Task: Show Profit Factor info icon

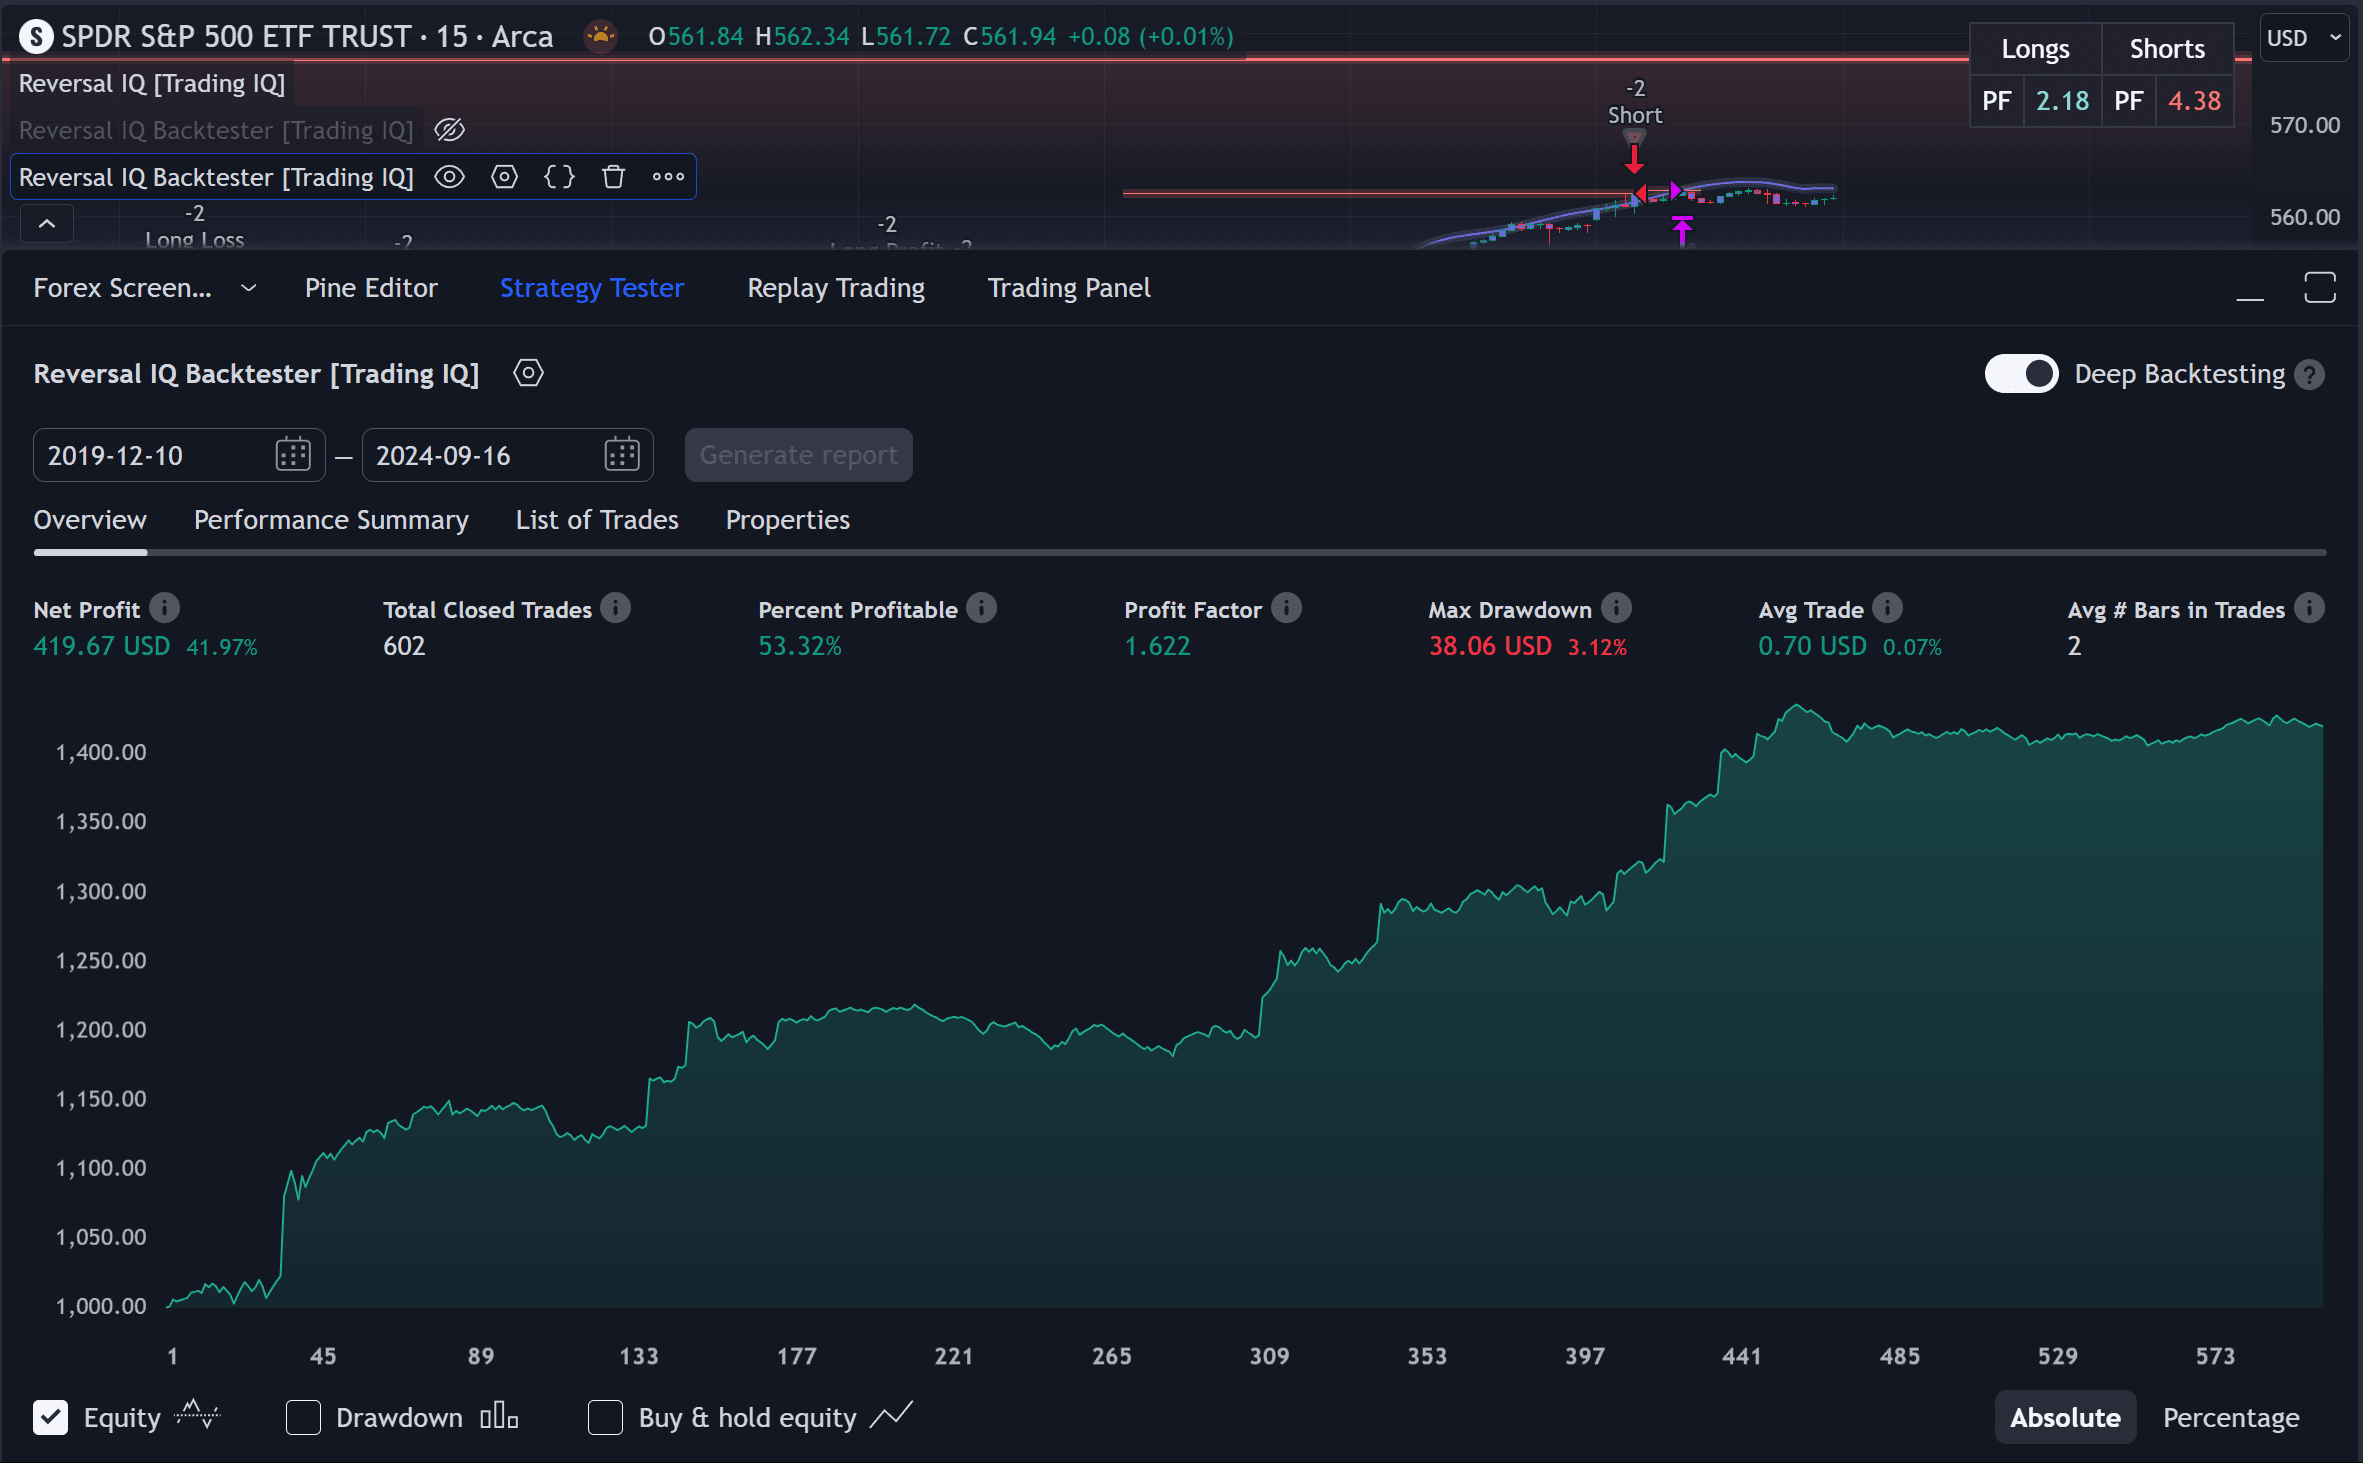Action: pyautogui.click(x=1287, y=608)
